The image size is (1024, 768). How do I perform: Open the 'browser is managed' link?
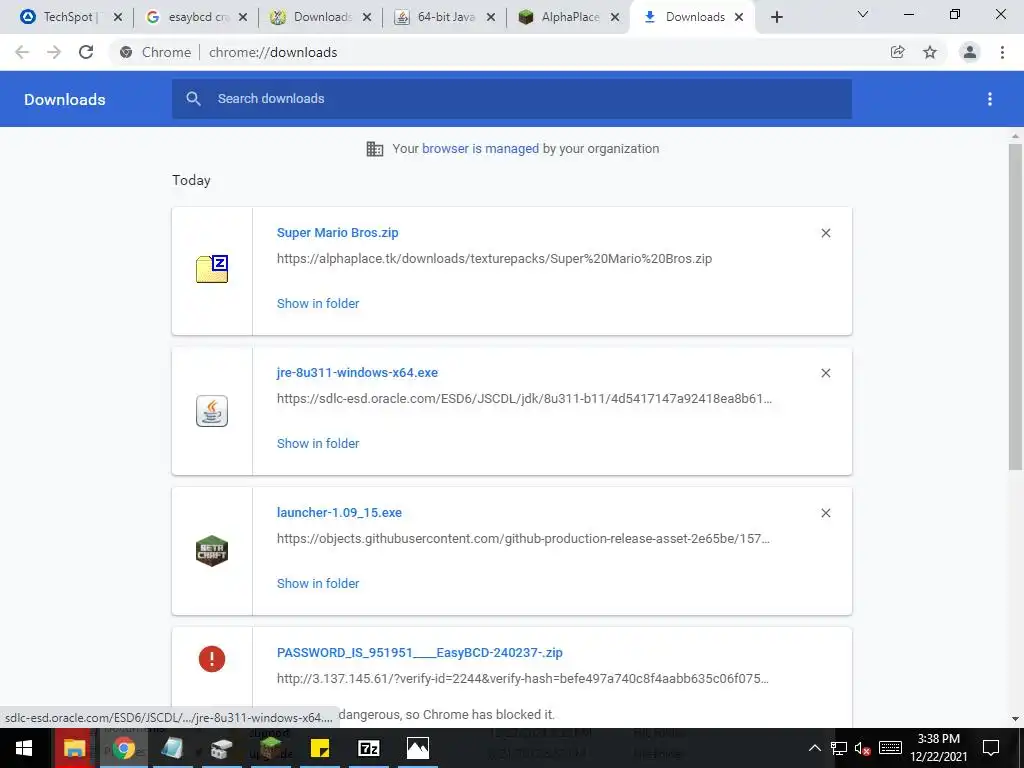[x=481, y=149]
